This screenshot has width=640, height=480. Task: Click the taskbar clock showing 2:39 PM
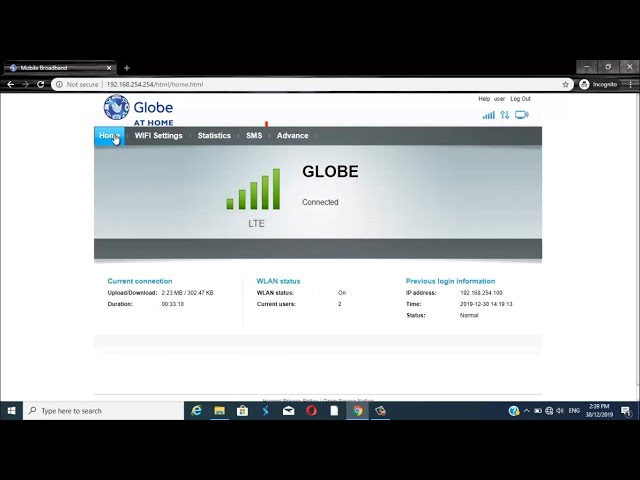click(599, 411)
